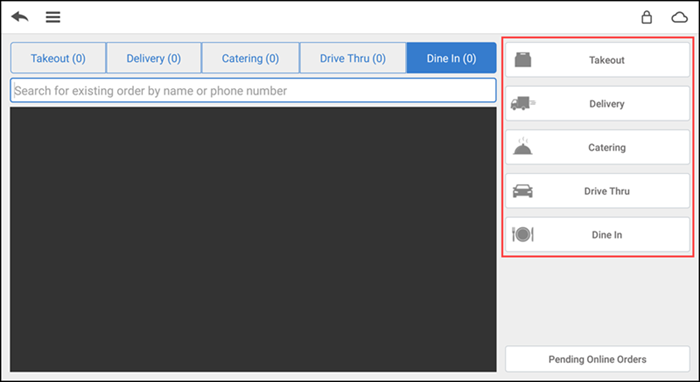Start a new Takeout order
Screen dimensions: 700x382
[597, 60]
